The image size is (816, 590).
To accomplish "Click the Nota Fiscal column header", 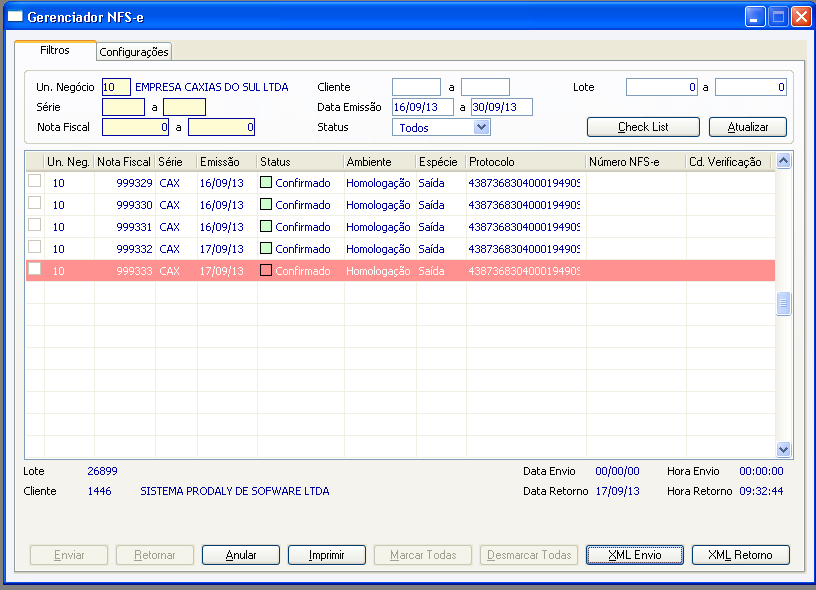I will [125, 162].
